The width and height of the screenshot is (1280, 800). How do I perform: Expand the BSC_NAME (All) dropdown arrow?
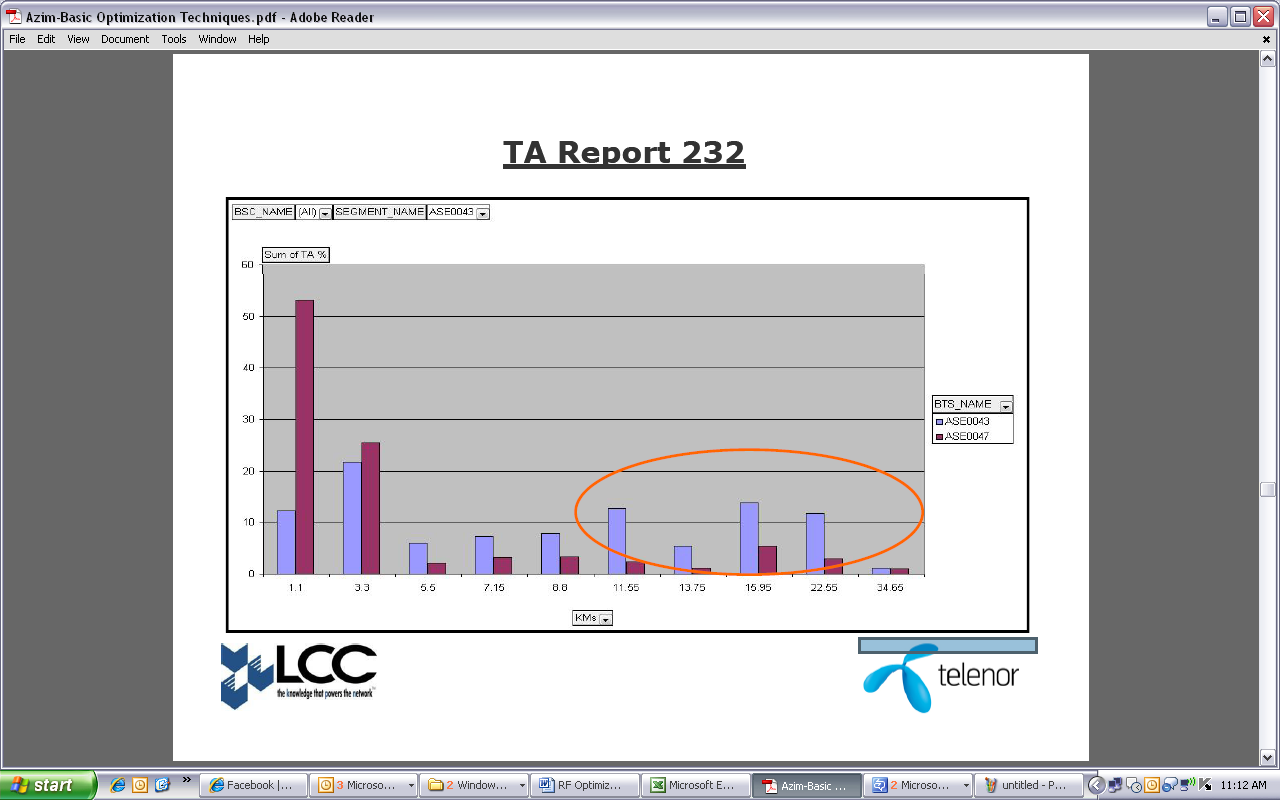325,213
